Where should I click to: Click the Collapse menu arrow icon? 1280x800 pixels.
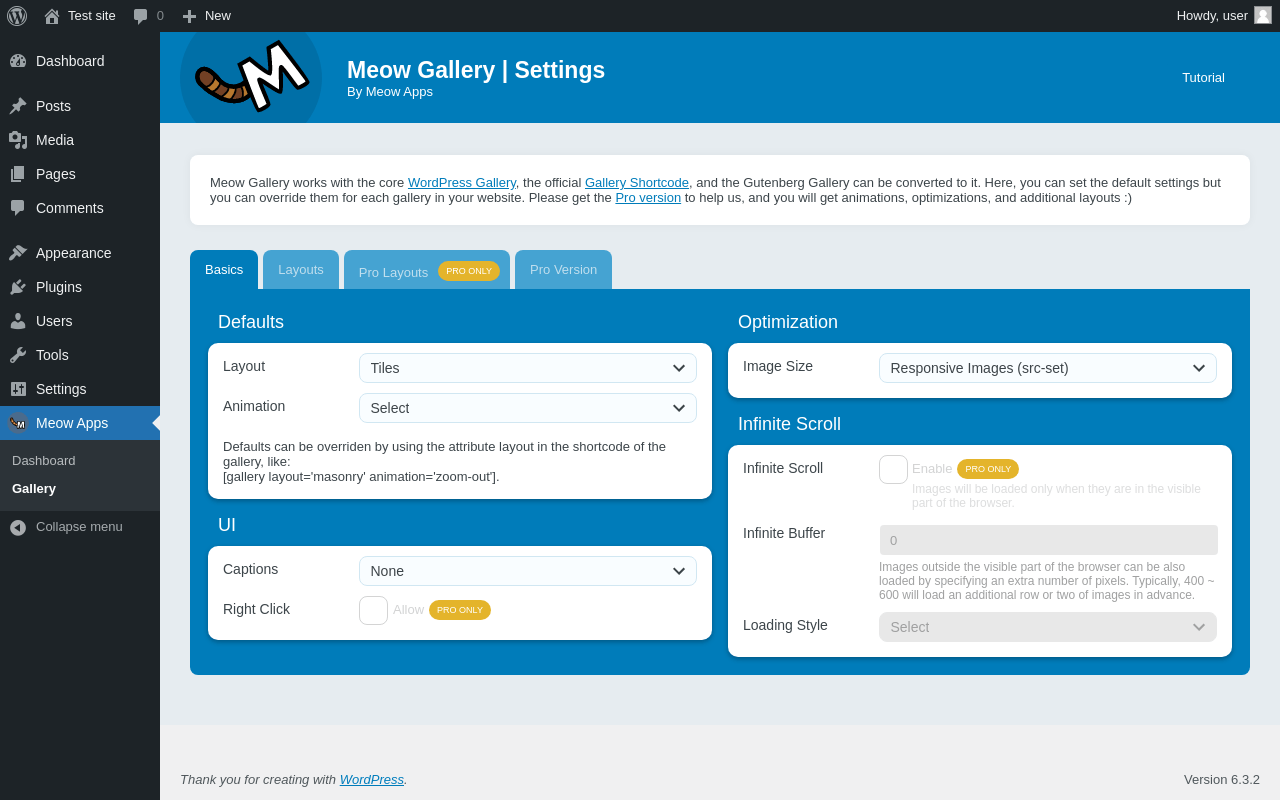coord(18,527)
